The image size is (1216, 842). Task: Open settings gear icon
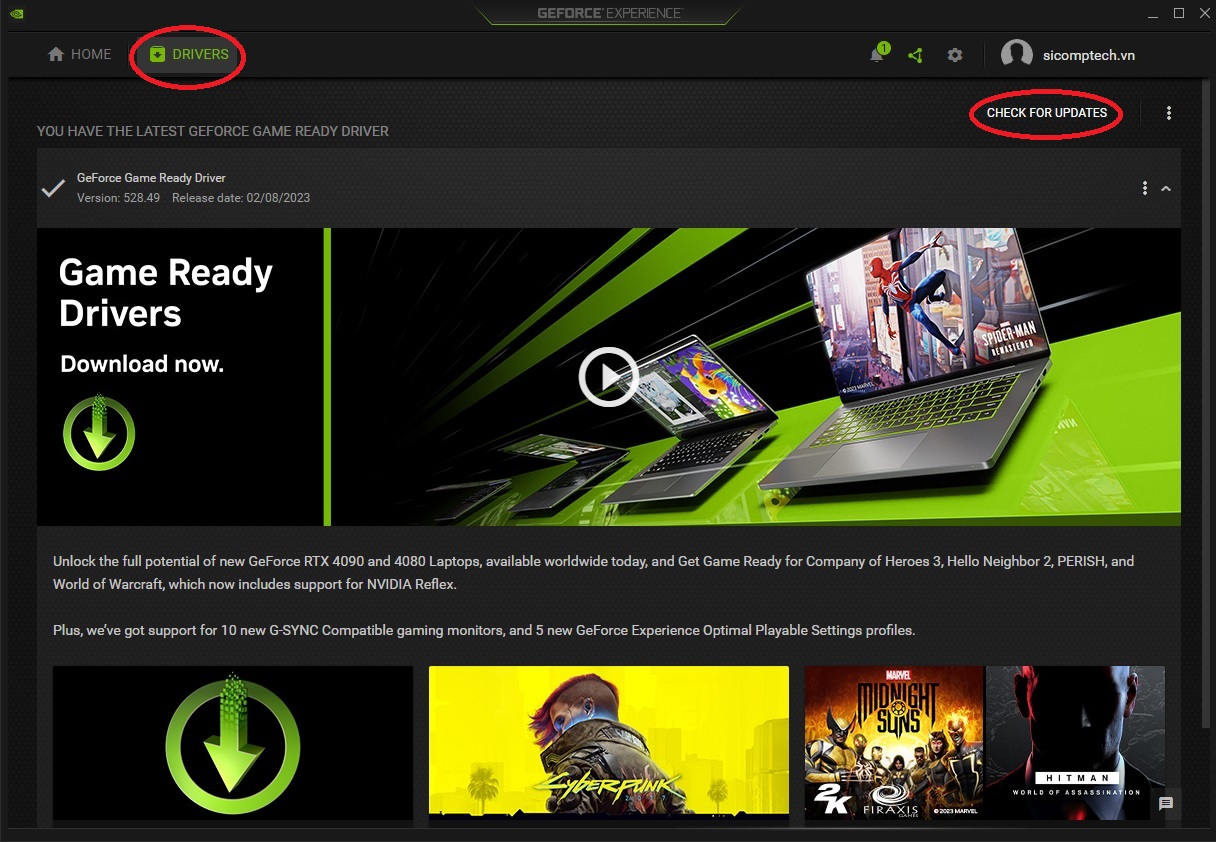click(x=955, y=56)
